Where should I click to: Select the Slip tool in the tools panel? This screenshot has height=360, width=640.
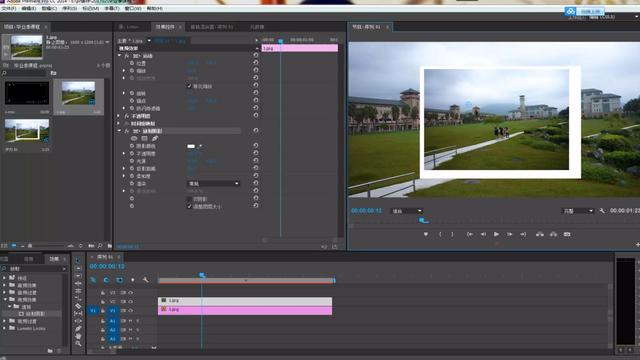tap(78, 313)
